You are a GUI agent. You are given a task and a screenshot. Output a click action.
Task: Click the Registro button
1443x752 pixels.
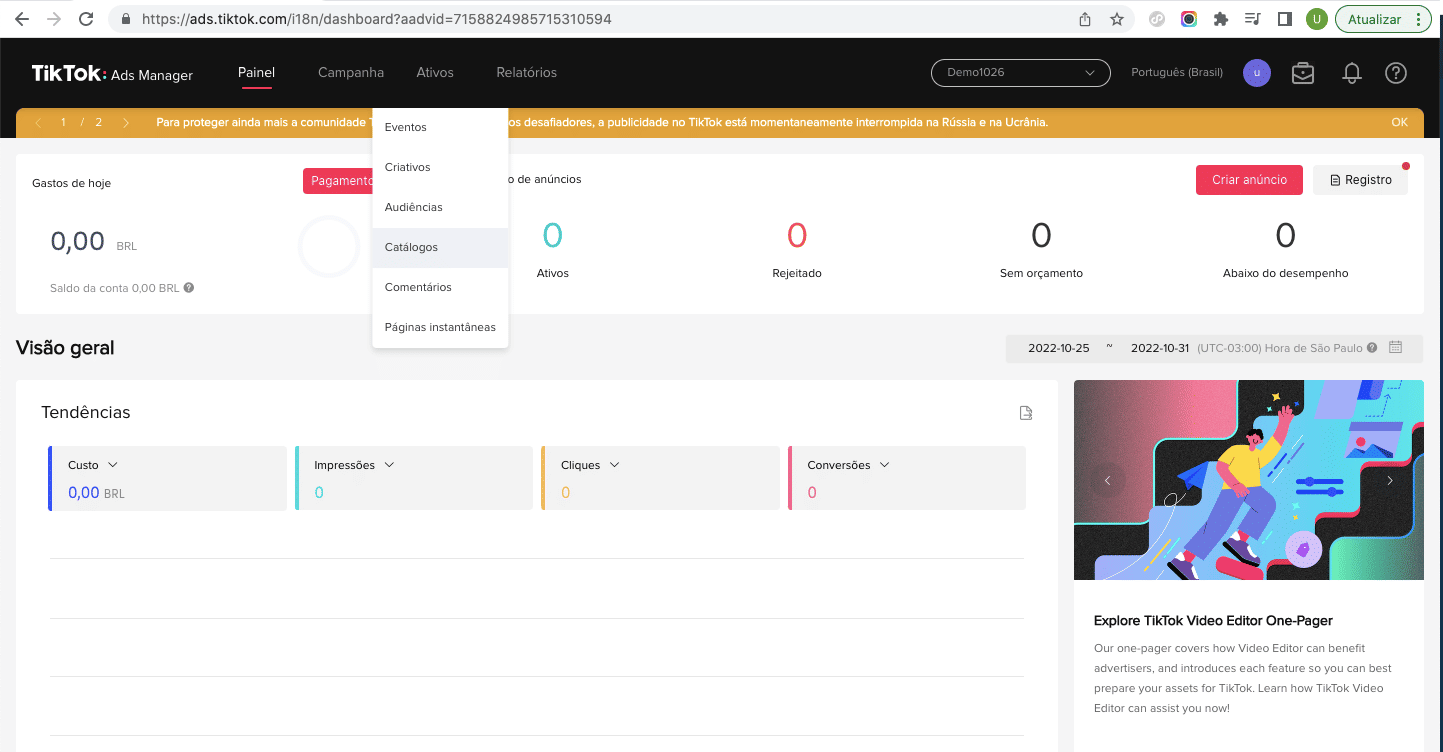tap(1360, 180)
